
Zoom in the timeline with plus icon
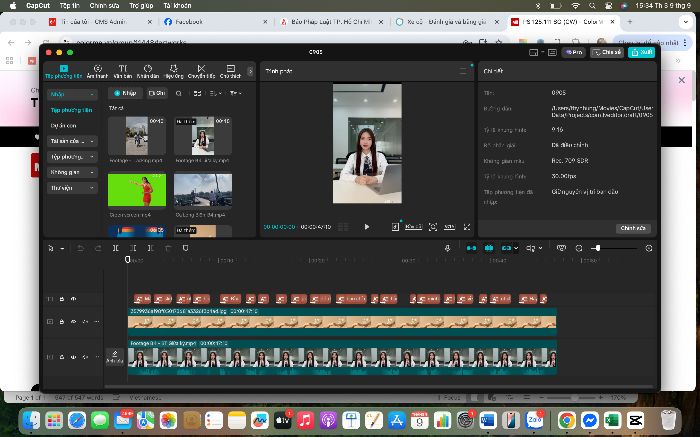pyautogui.click(x=649, y=248)
